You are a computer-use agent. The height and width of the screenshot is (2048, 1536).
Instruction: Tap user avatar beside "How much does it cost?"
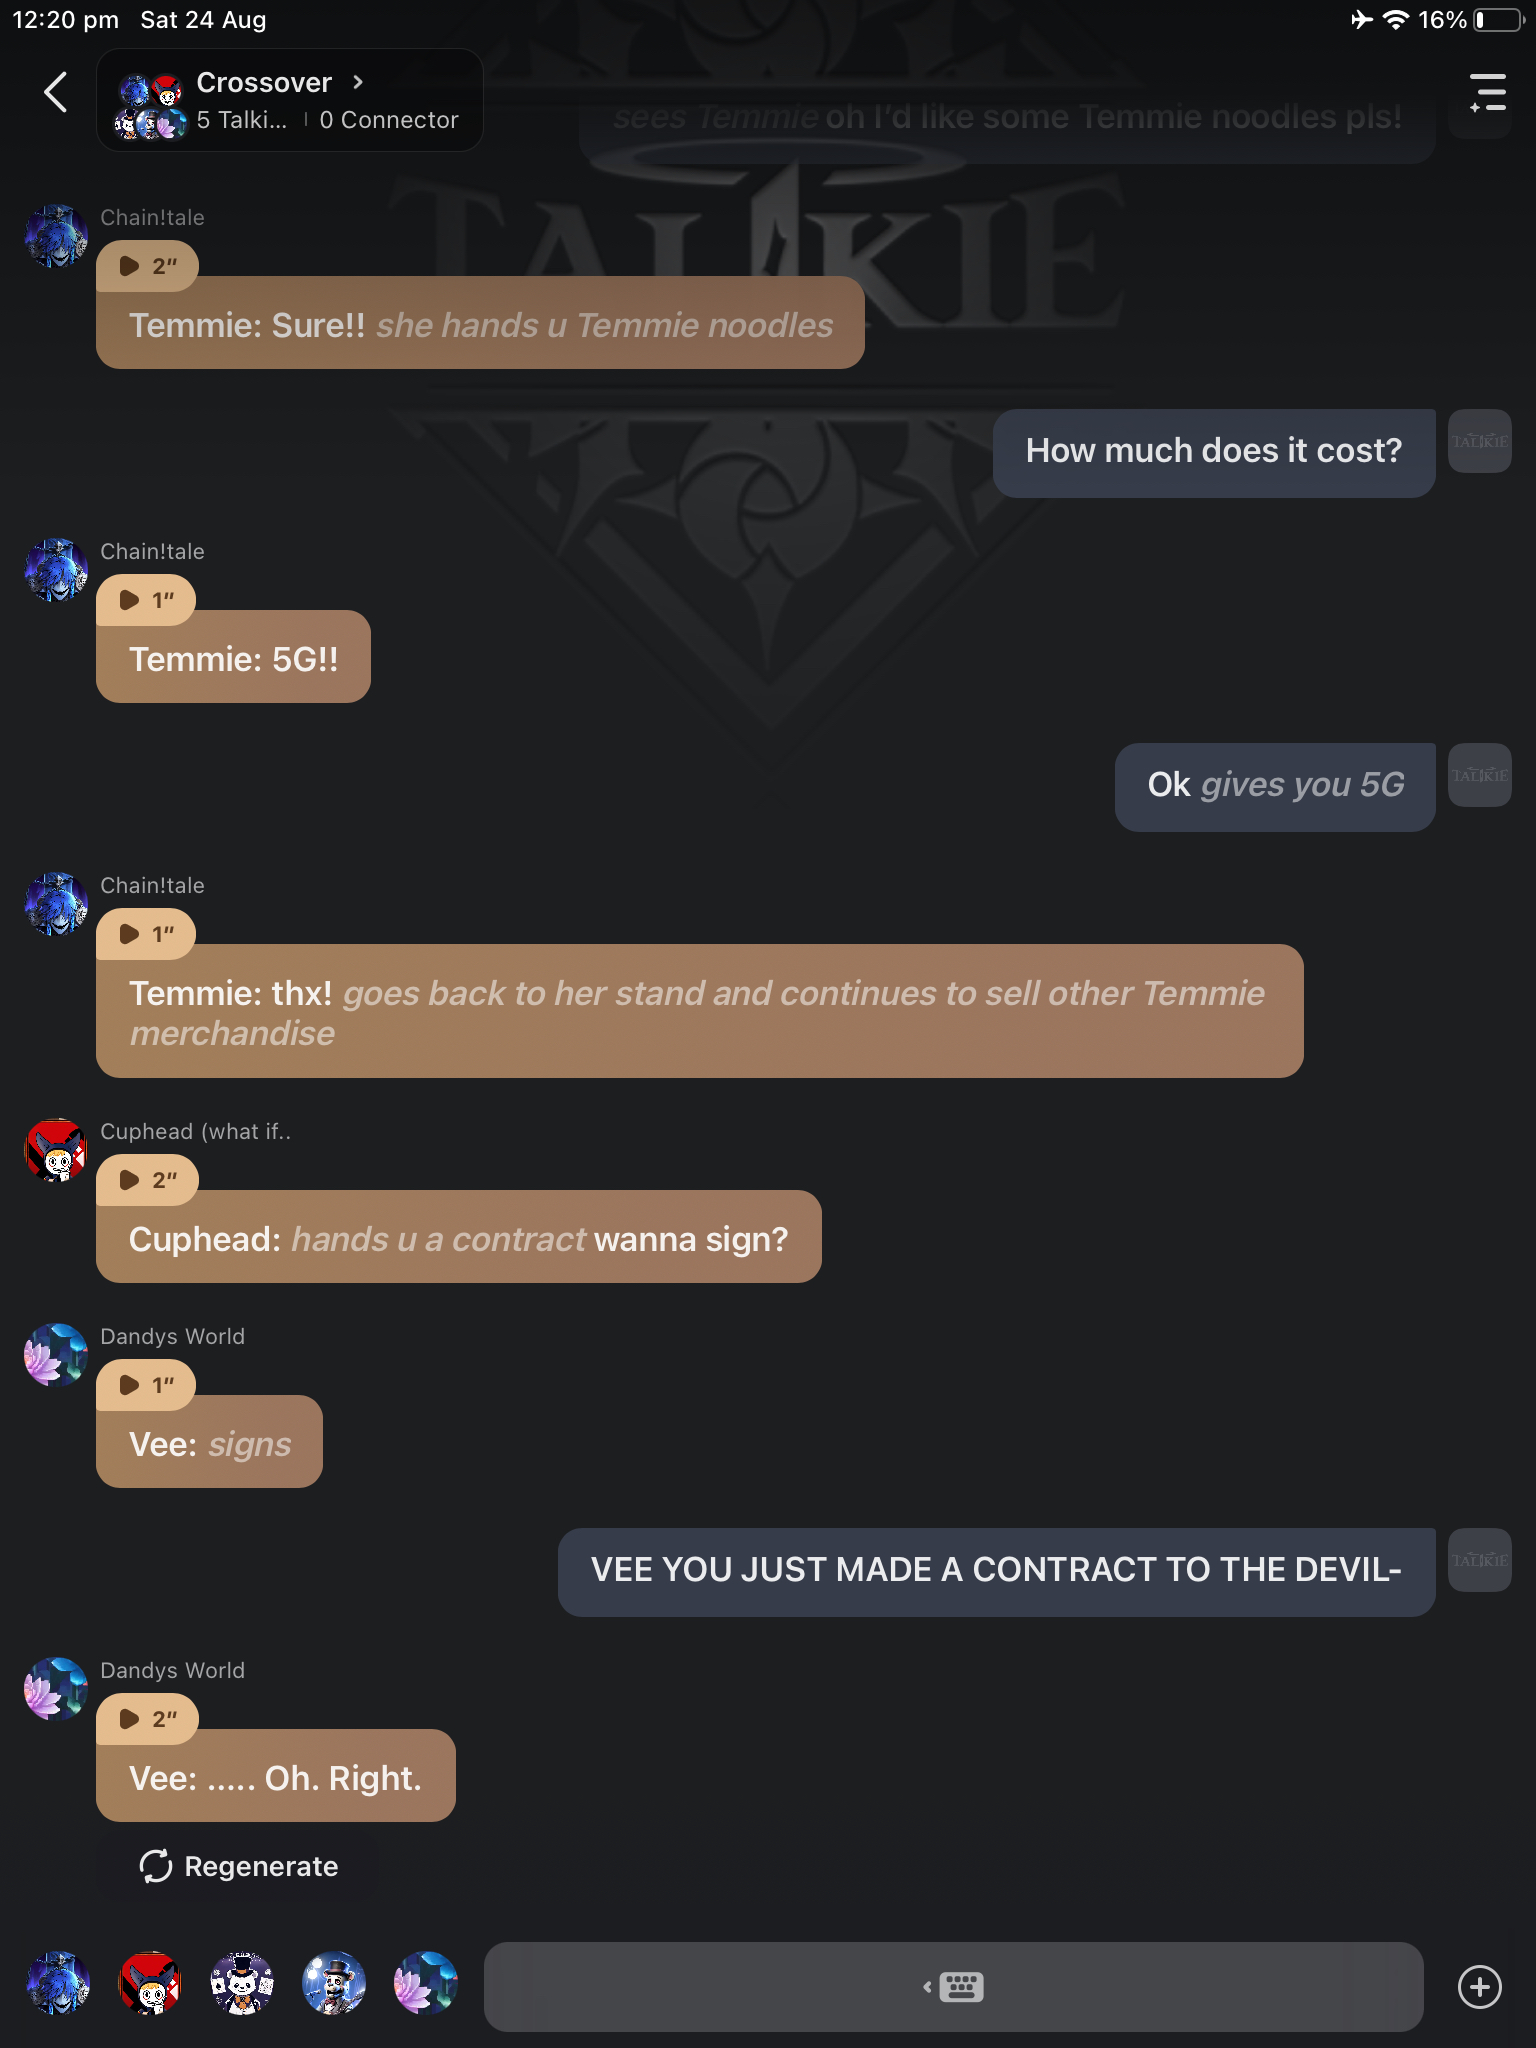[1479, 441]
